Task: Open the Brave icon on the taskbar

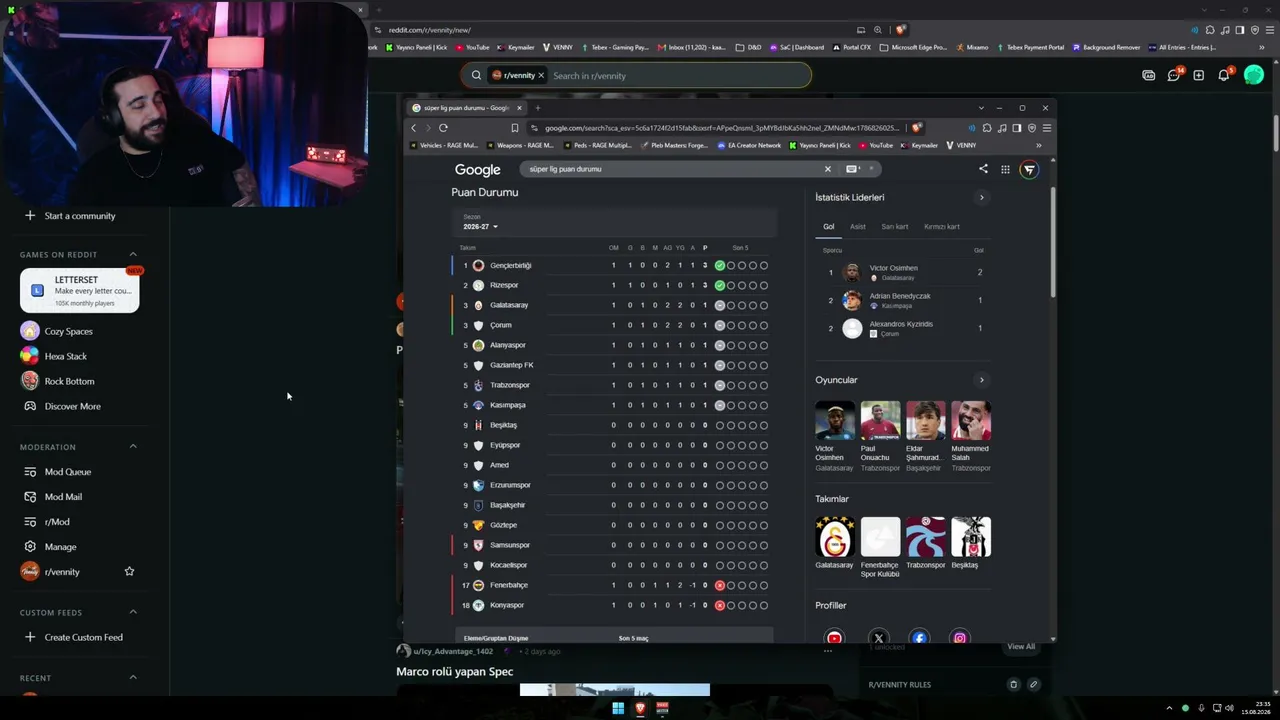Action: [x=640, y=709]
